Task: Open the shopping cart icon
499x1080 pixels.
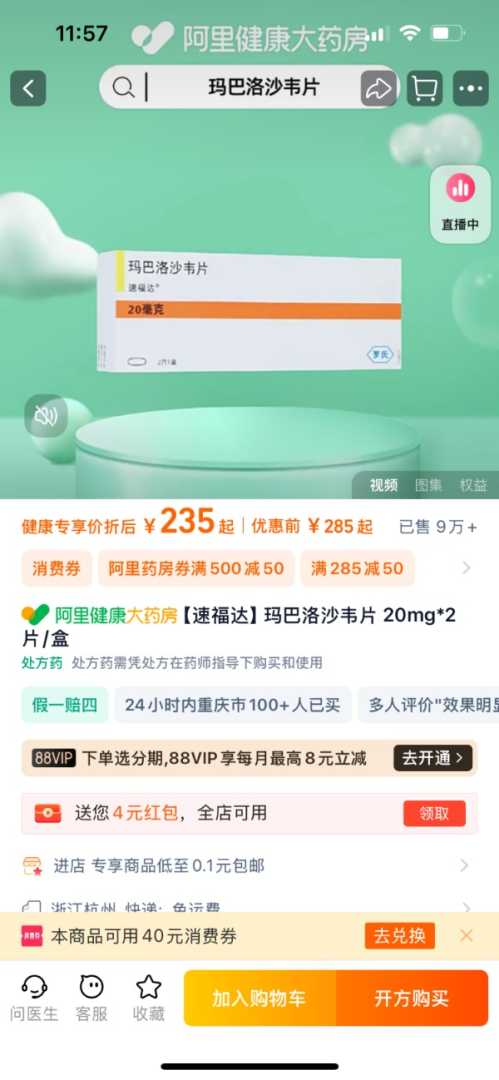Action: click(425, 88)
